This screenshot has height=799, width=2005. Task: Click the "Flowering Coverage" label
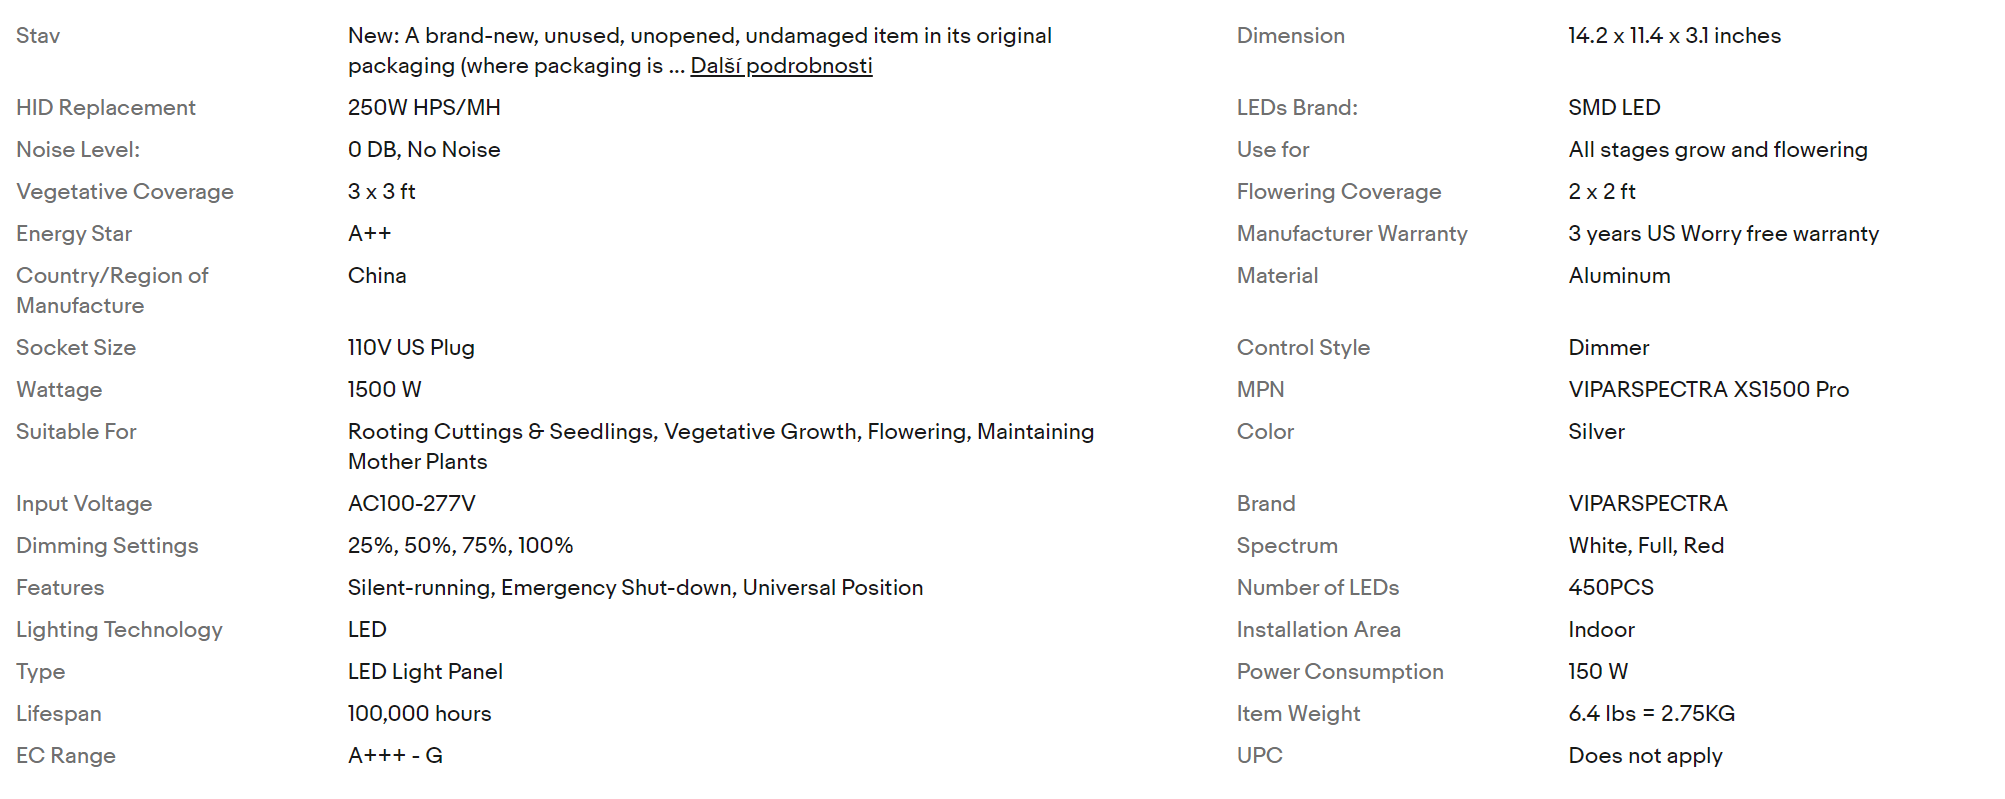pos(1338,192)
